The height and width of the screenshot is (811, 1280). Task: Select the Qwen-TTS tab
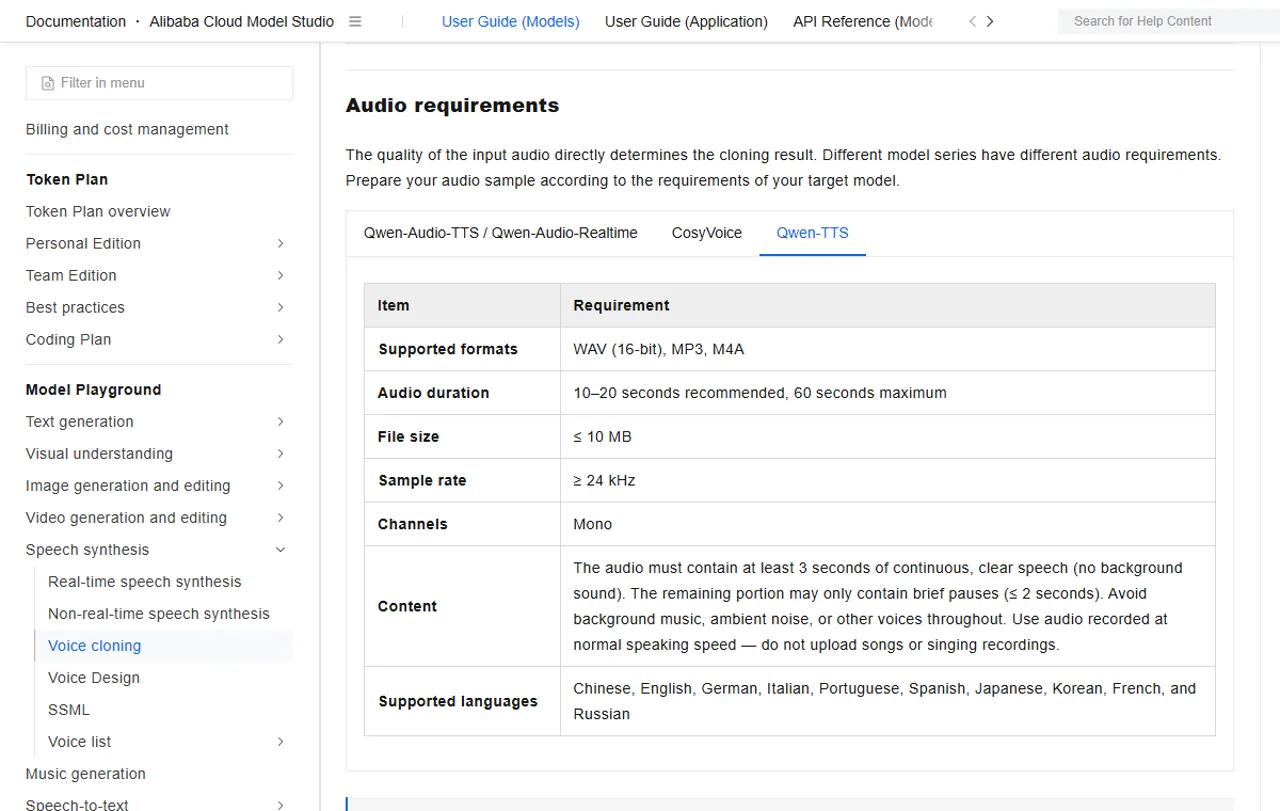[812, 232]
